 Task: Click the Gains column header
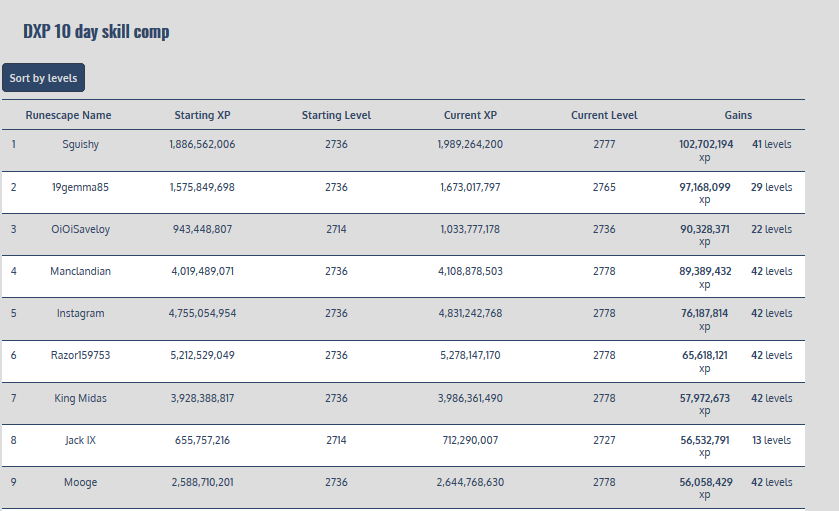pyautogui.click(x=738, y=115)
